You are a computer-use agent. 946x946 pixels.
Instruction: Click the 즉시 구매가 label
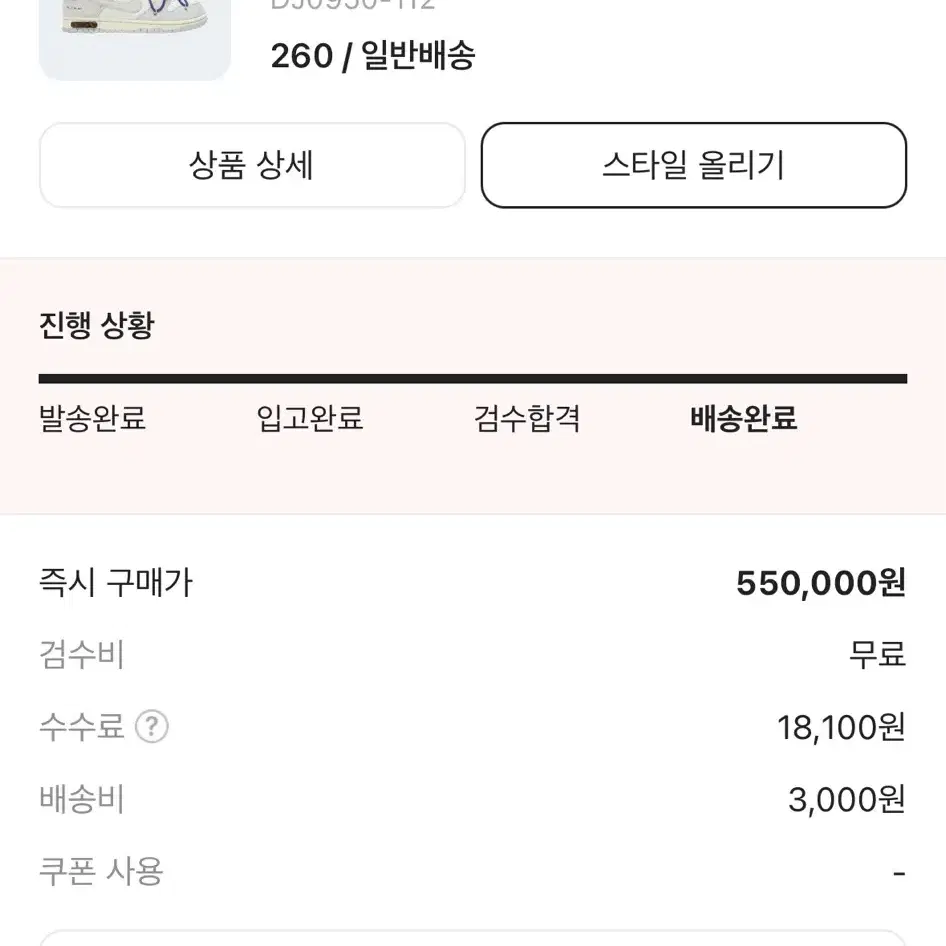point(116,583)
